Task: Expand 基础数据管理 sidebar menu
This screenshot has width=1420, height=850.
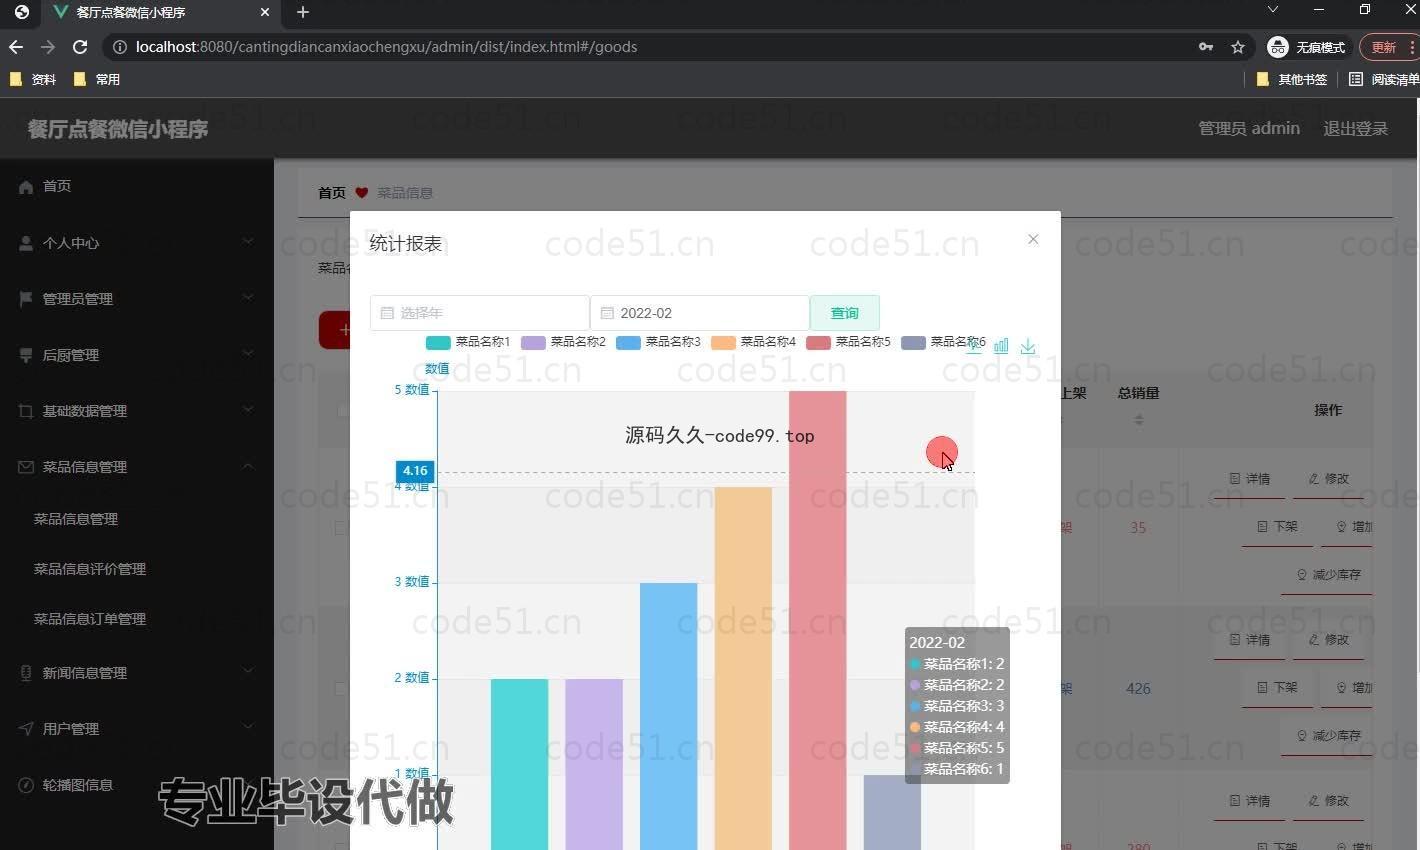Action: (x=137, y=411)
